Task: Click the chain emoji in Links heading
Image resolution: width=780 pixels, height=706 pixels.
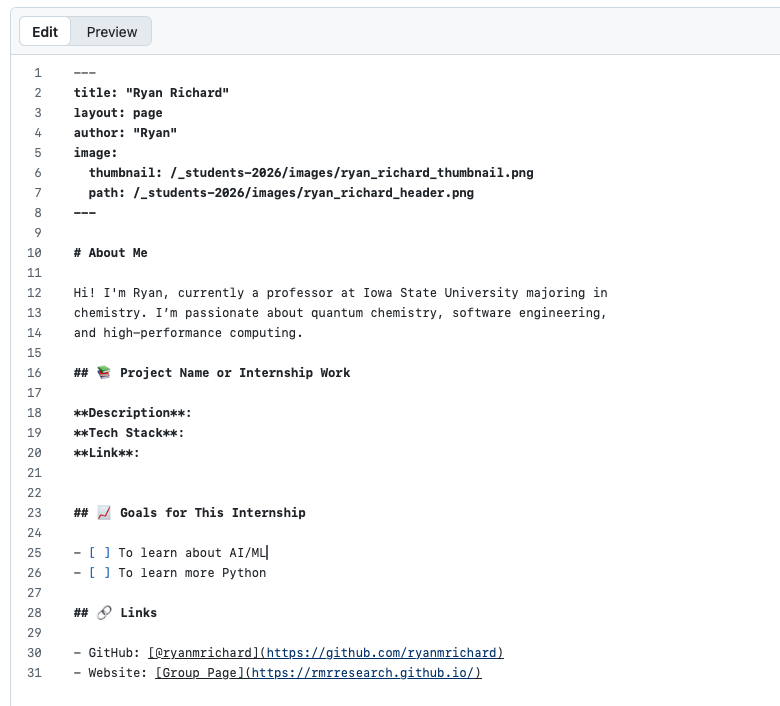Action: [104, 613]
